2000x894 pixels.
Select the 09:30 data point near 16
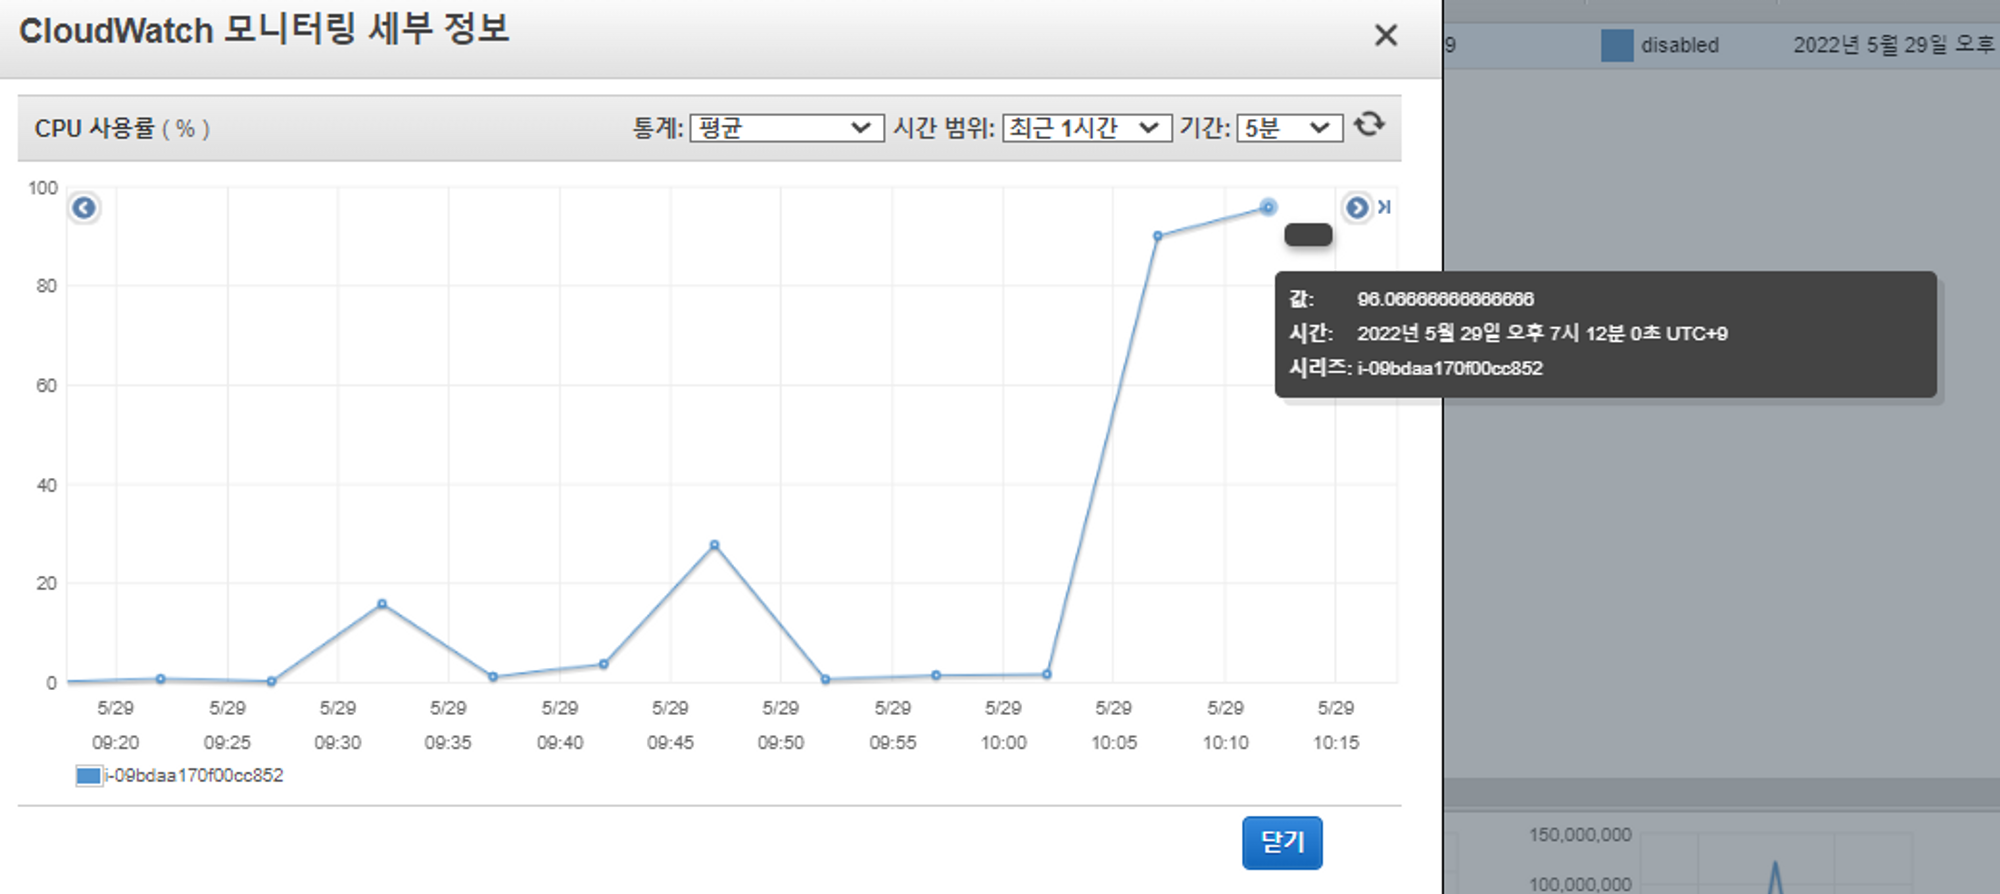382,604
